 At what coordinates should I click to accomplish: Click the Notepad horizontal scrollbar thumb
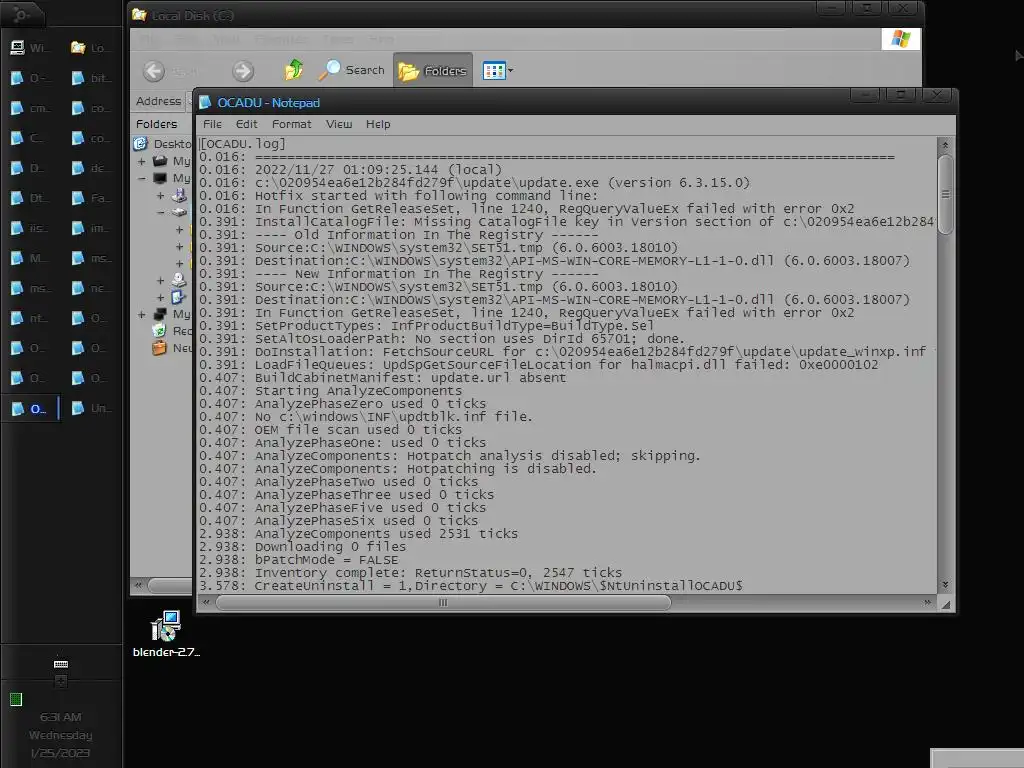pyautogui.click(x=443, y=602)
